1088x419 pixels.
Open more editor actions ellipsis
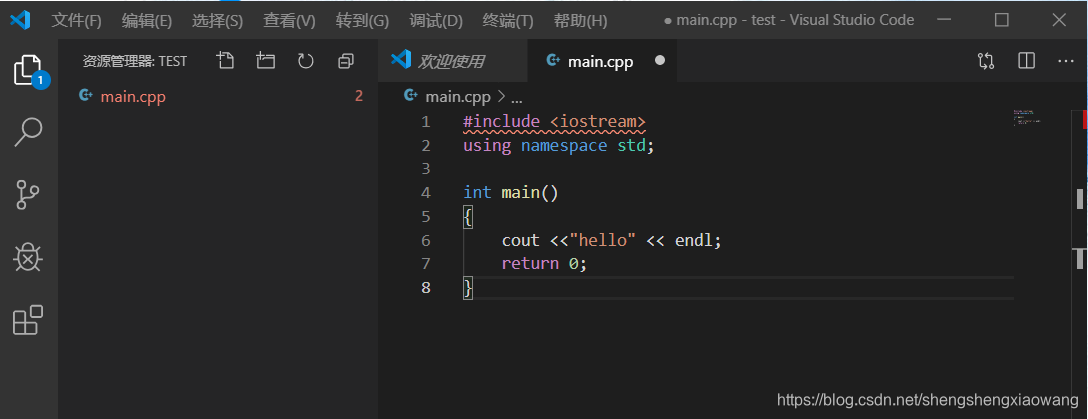tap(1066, 61)
